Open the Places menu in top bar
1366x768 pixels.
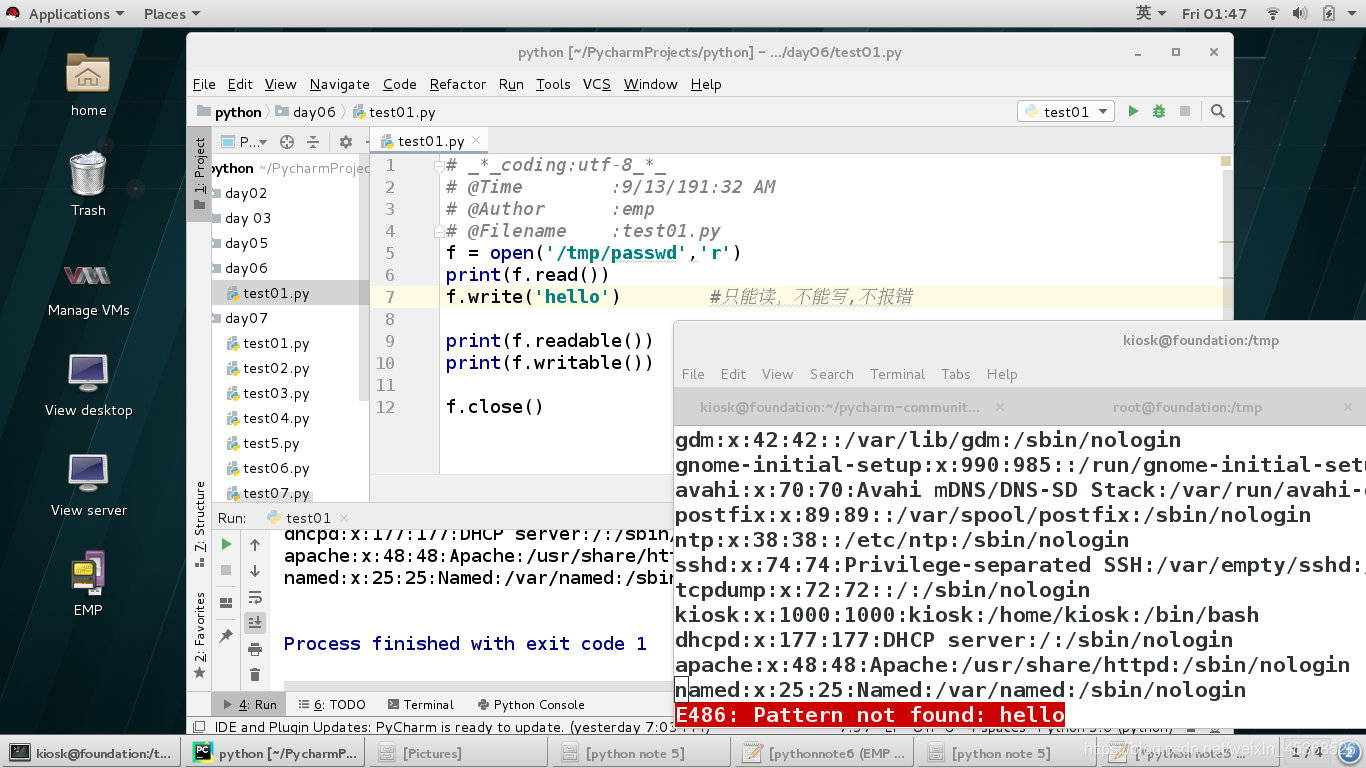(171, 14)
